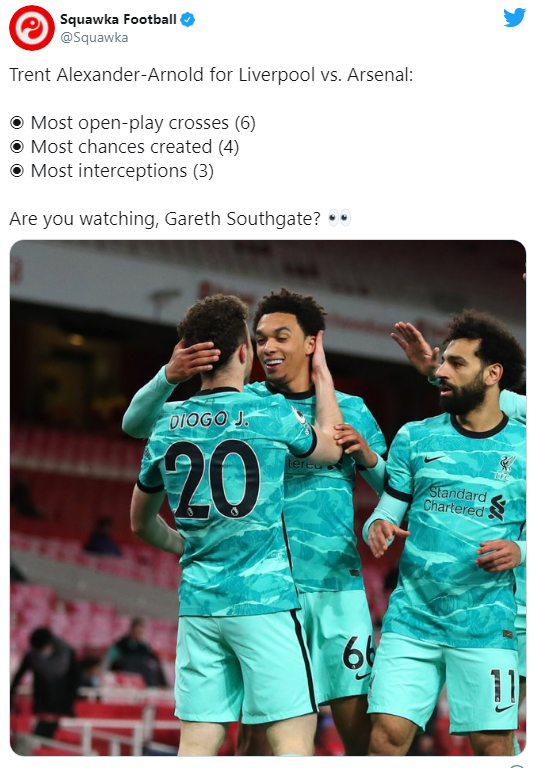Screen dimensions: 536x768
Task: Click the number 11 on the shorts
Action: pyautogui.click(x=503, y=686)
